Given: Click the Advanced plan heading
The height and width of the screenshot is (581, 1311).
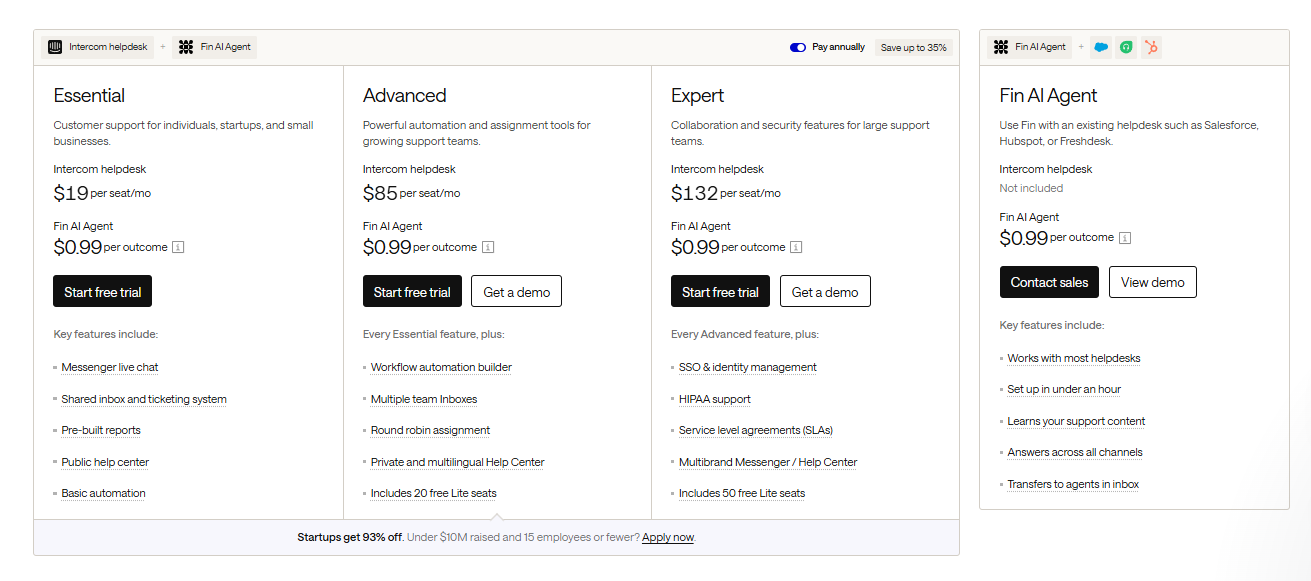Looking at the screenshot, I should point(404,96).
